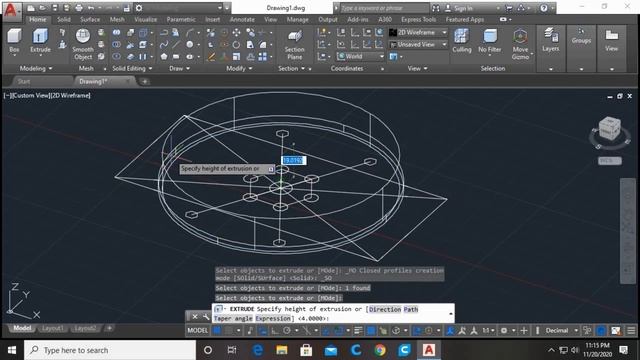Open the Surface ribbon tab

[90, 19]
